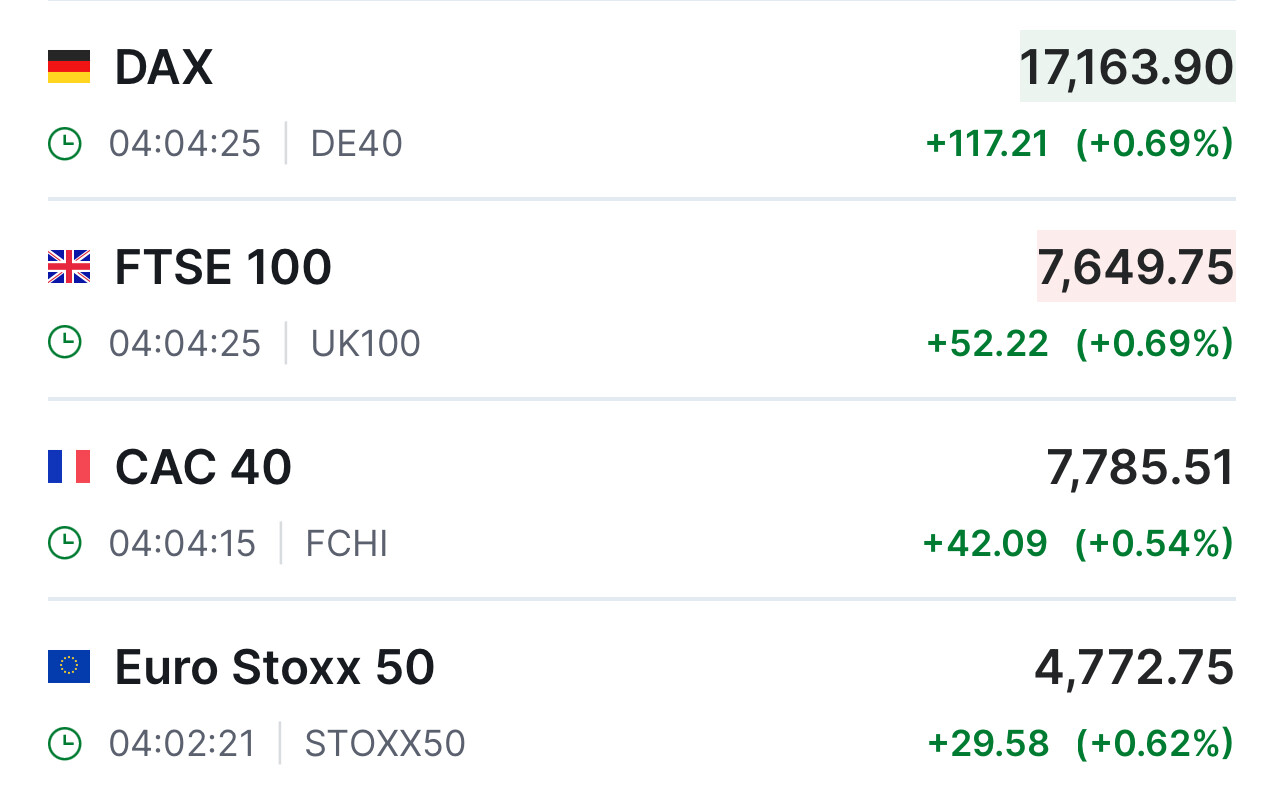This screenshot has height=786, width=1284.
Task: Click the clock icon in the Euro Stoxx 50 row
Action: pos(65,744)
